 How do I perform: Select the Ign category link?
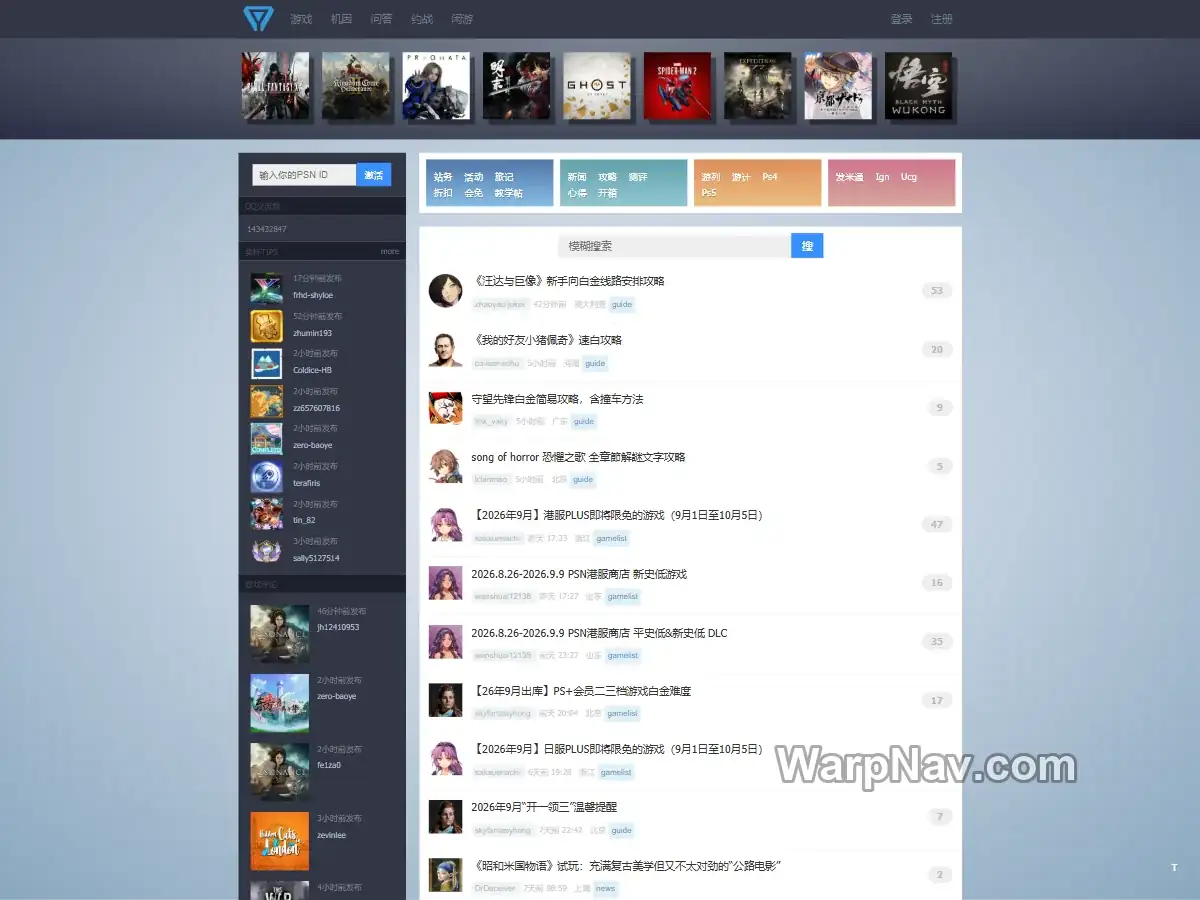(x=882, y=177)
